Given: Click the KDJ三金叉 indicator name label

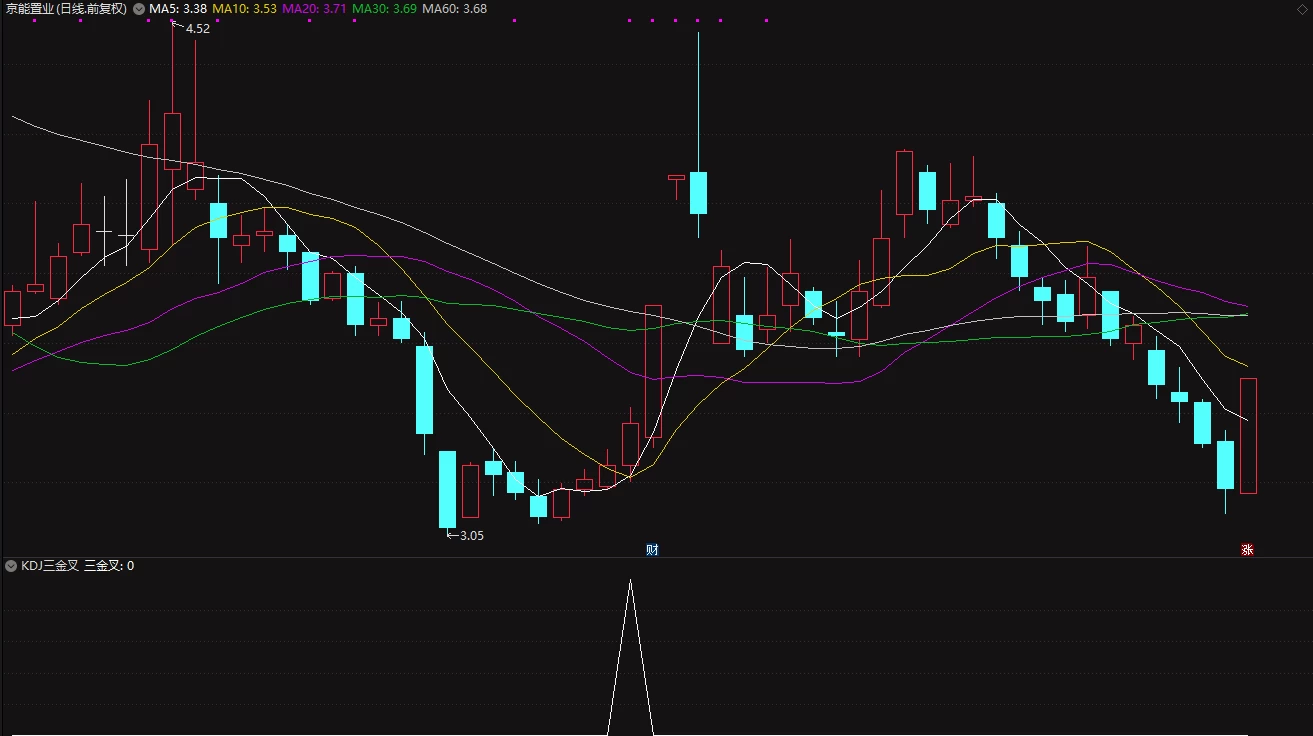Looking at the screenshot, I should [x=49, y=566].
